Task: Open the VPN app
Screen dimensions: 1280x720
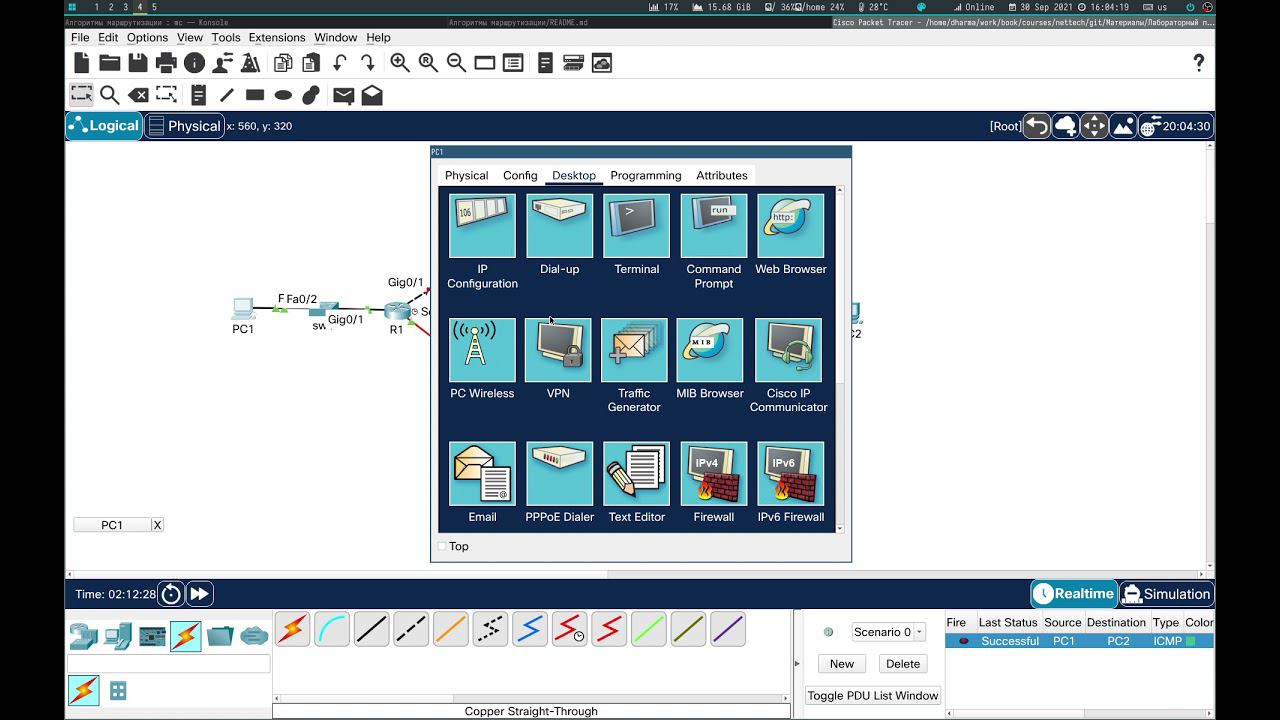Action: (558, 350)
